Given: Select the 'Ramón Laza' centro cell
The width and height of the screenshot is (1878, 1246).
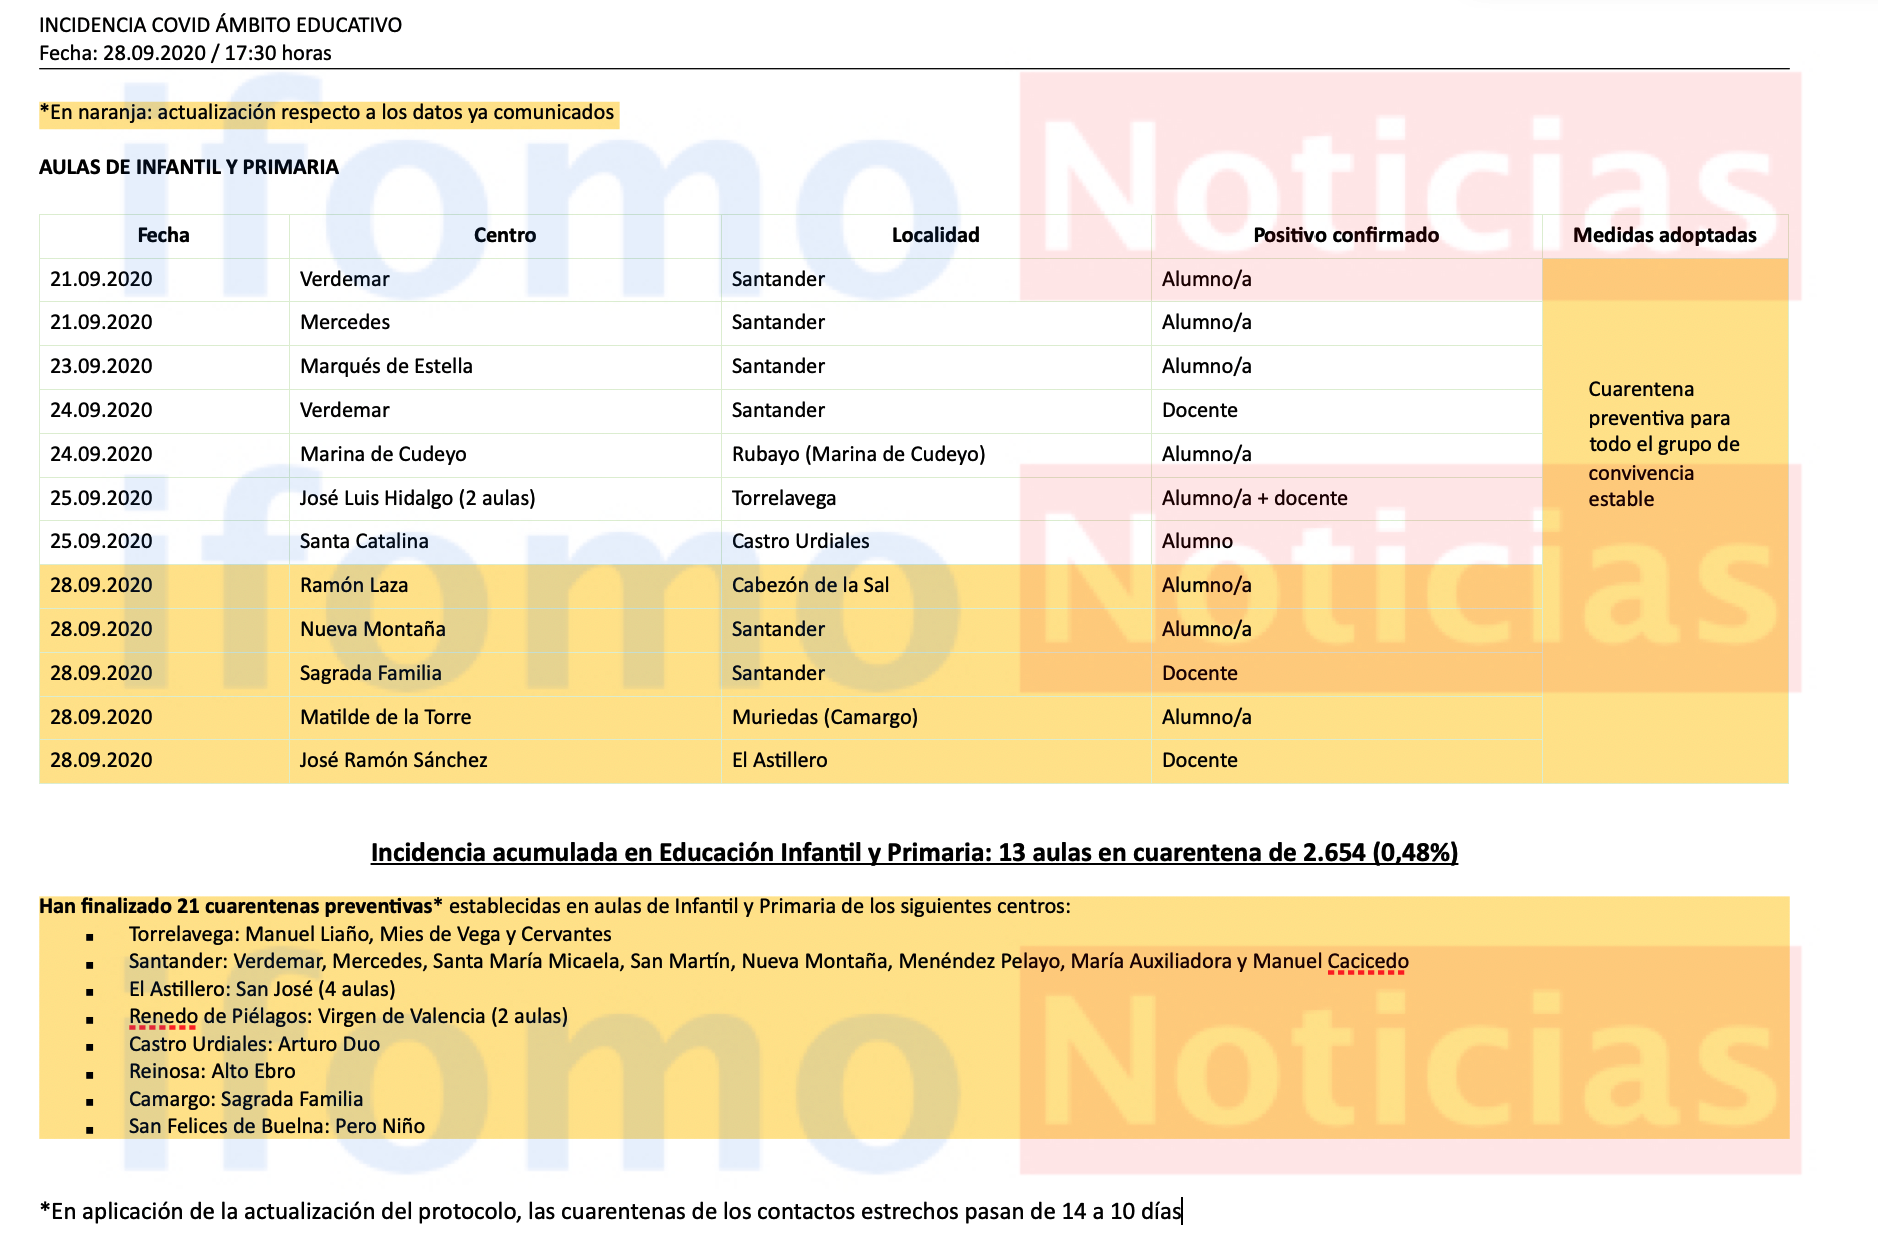Looking at the screenshot, I should click(354, 585).
